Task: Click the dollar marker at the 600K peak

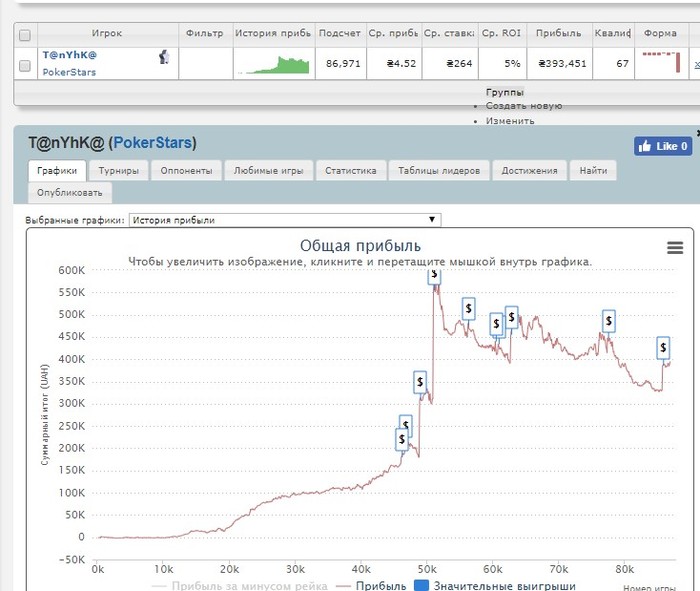Action: 434,275
